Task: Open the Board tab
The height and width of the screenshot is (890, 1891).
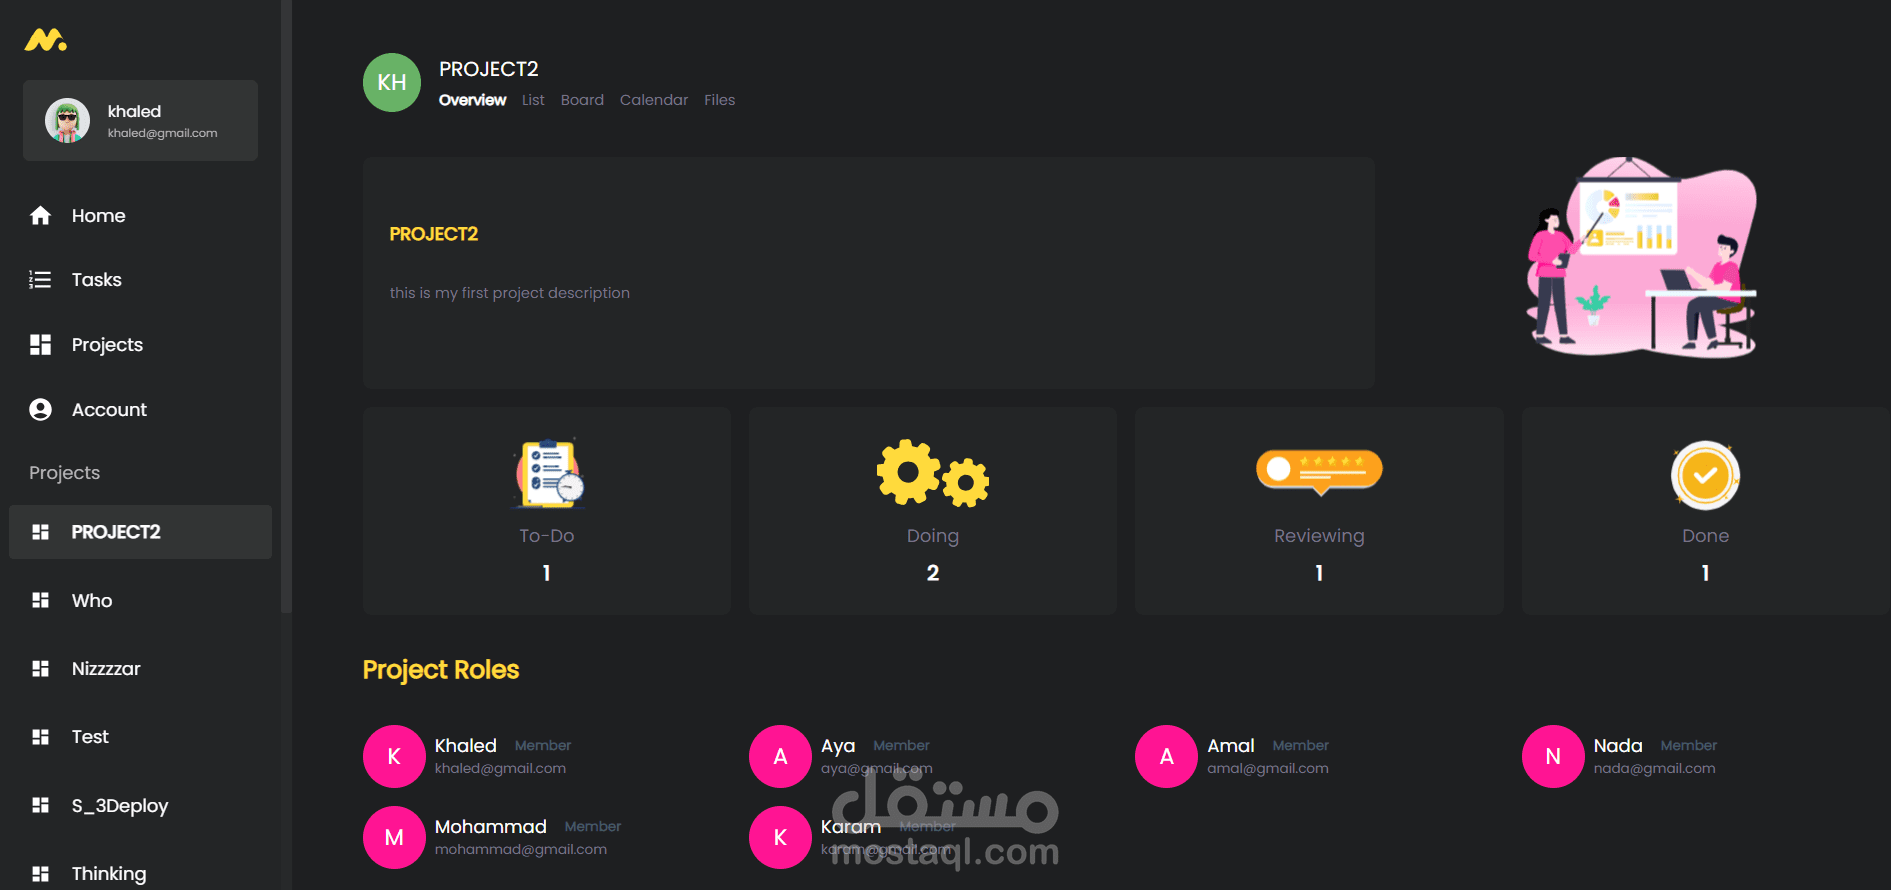Action: point(582,100)
